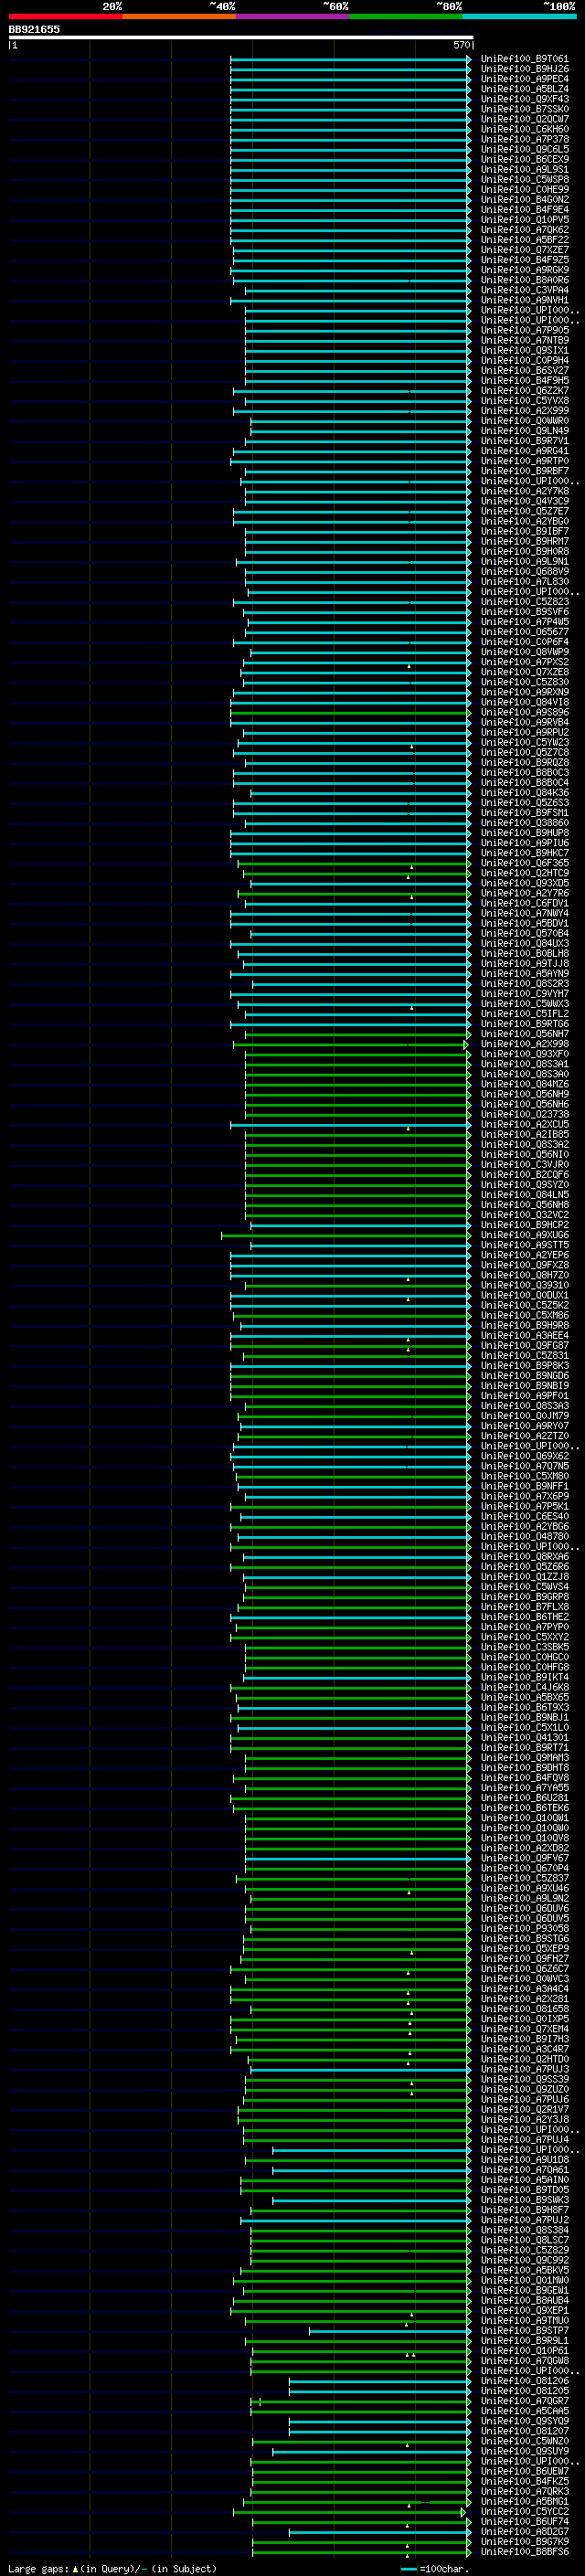585x2576 pixels.
Task: Select label UniRef100_Q7XZE7
Action: [x=524, y=250]
